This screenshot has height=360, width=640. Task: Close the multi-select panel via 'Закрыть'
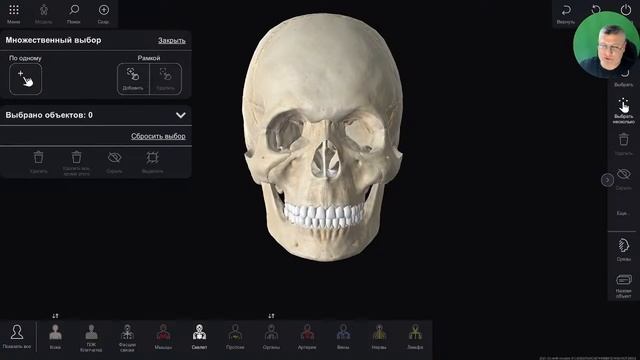tap(172, 40)
